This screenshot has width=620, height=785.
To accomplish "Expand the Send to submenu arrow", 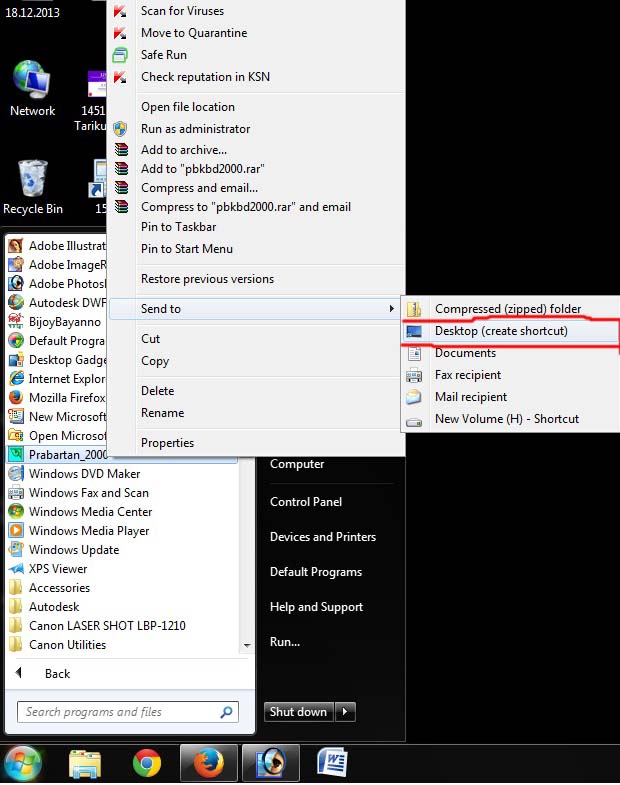I will pyautogui.click(x=391, y=309).
